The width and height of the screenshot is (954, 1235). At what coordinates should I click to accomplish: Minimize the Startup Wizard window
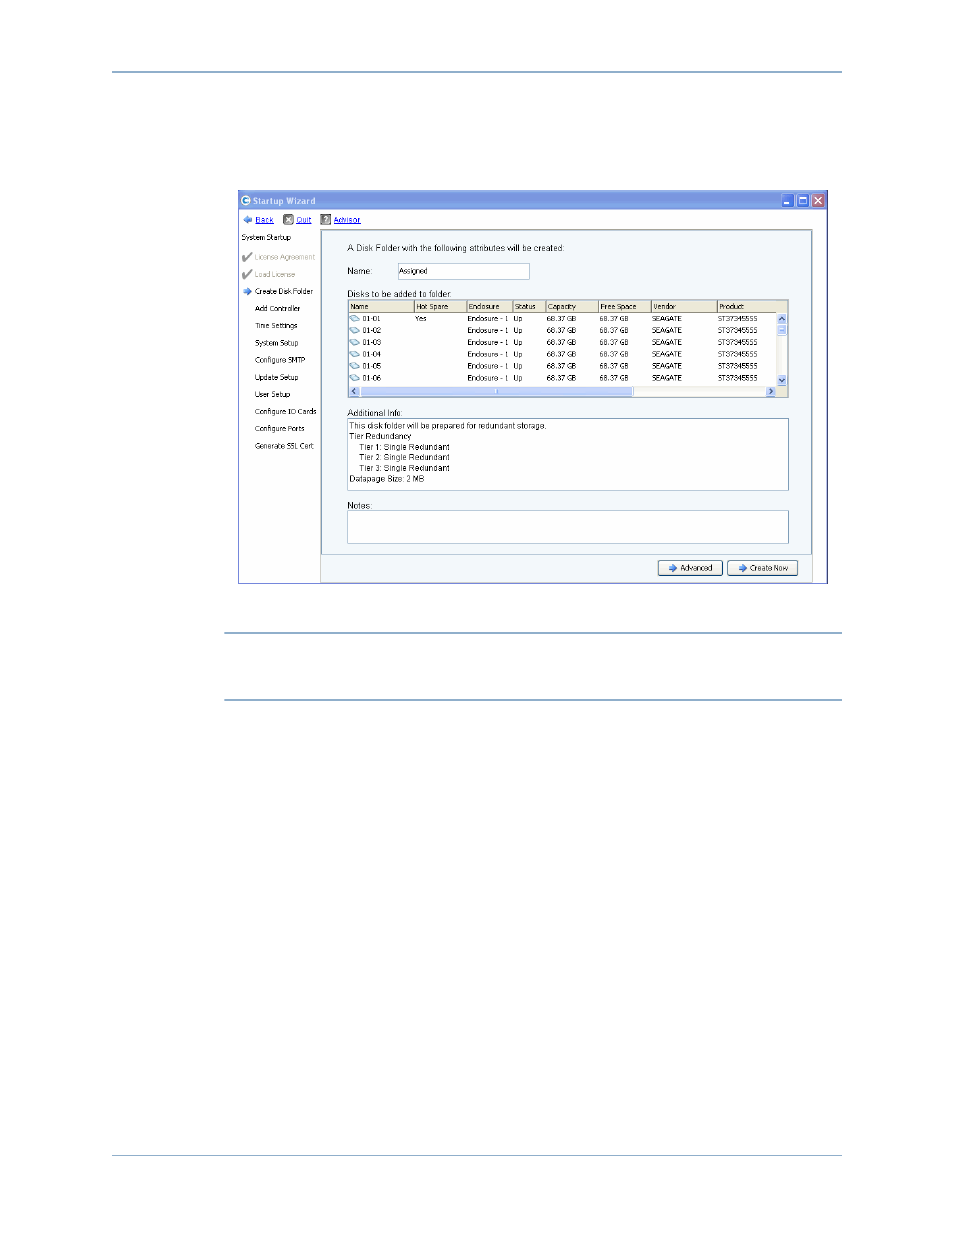coord(787,200)
